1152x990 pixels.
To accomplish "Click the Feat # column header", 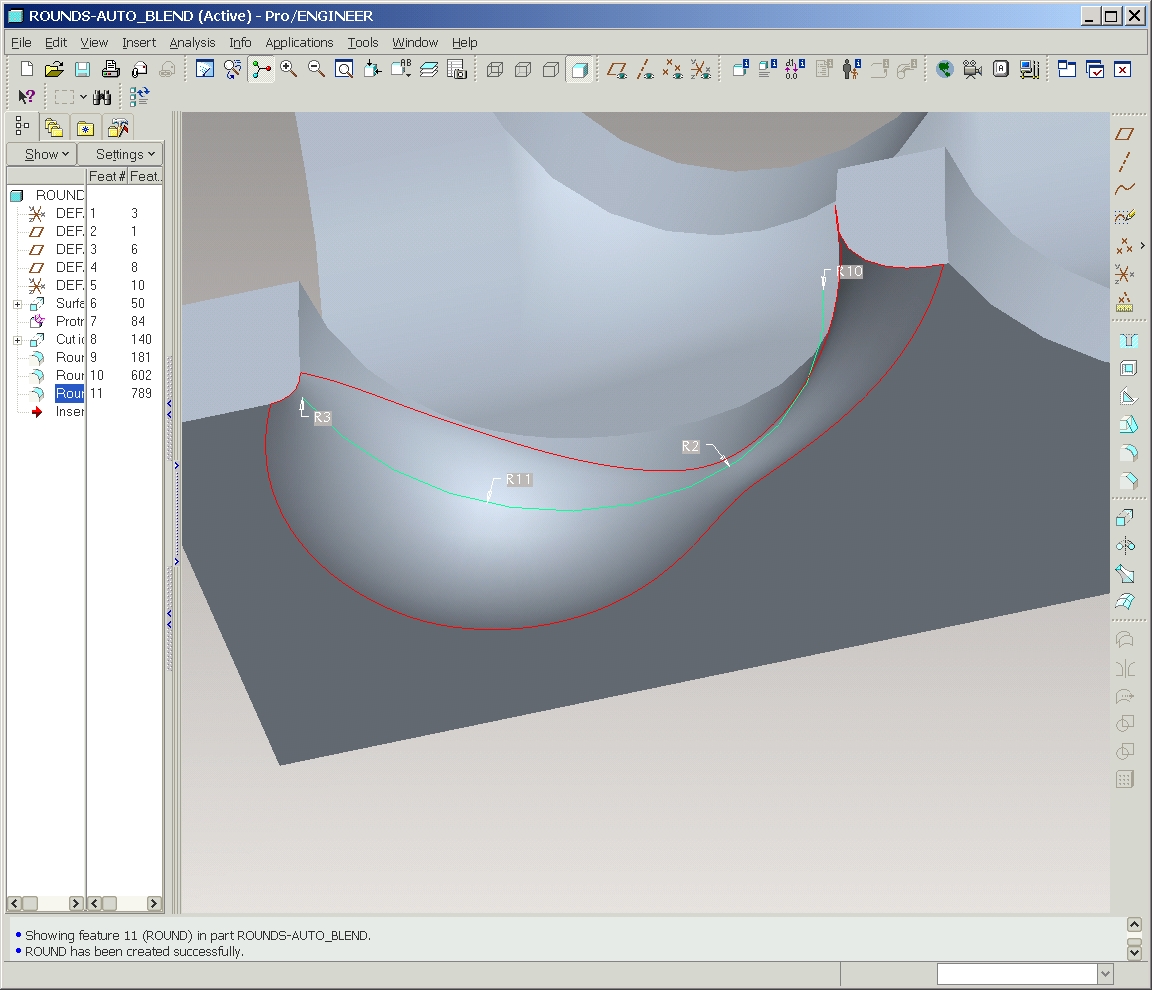I will [x=106, y=176].
